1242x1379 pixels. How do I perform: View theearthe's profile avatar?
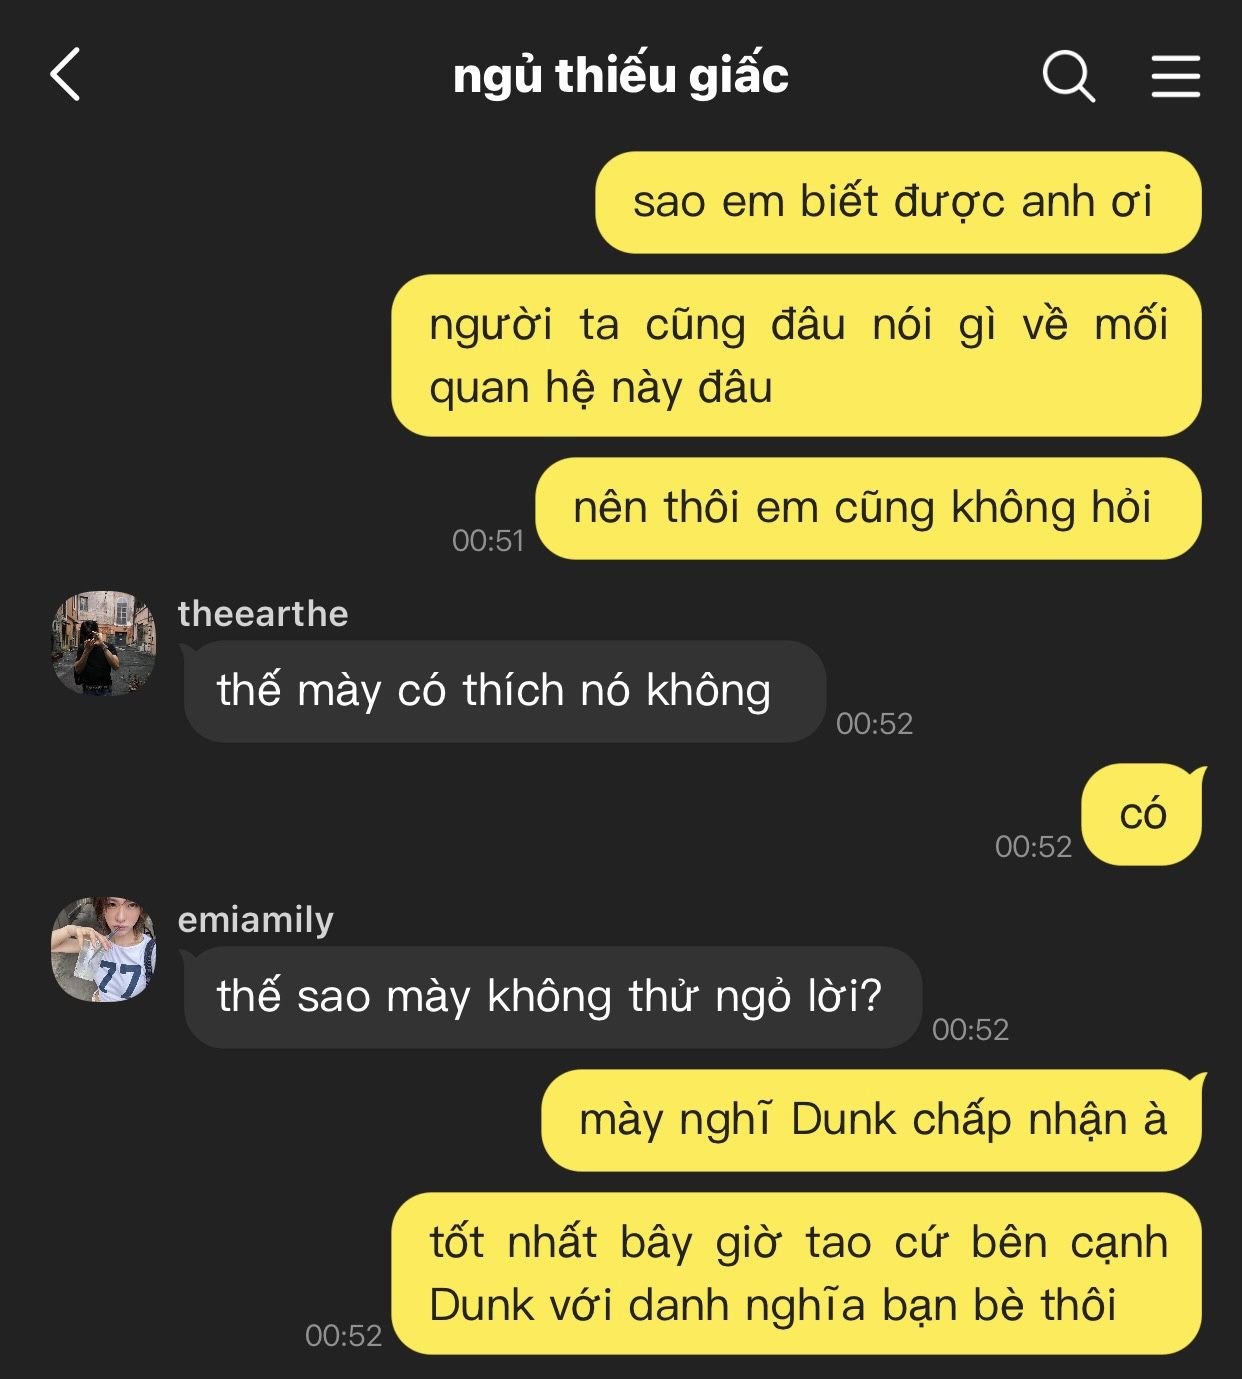[103, 642]
